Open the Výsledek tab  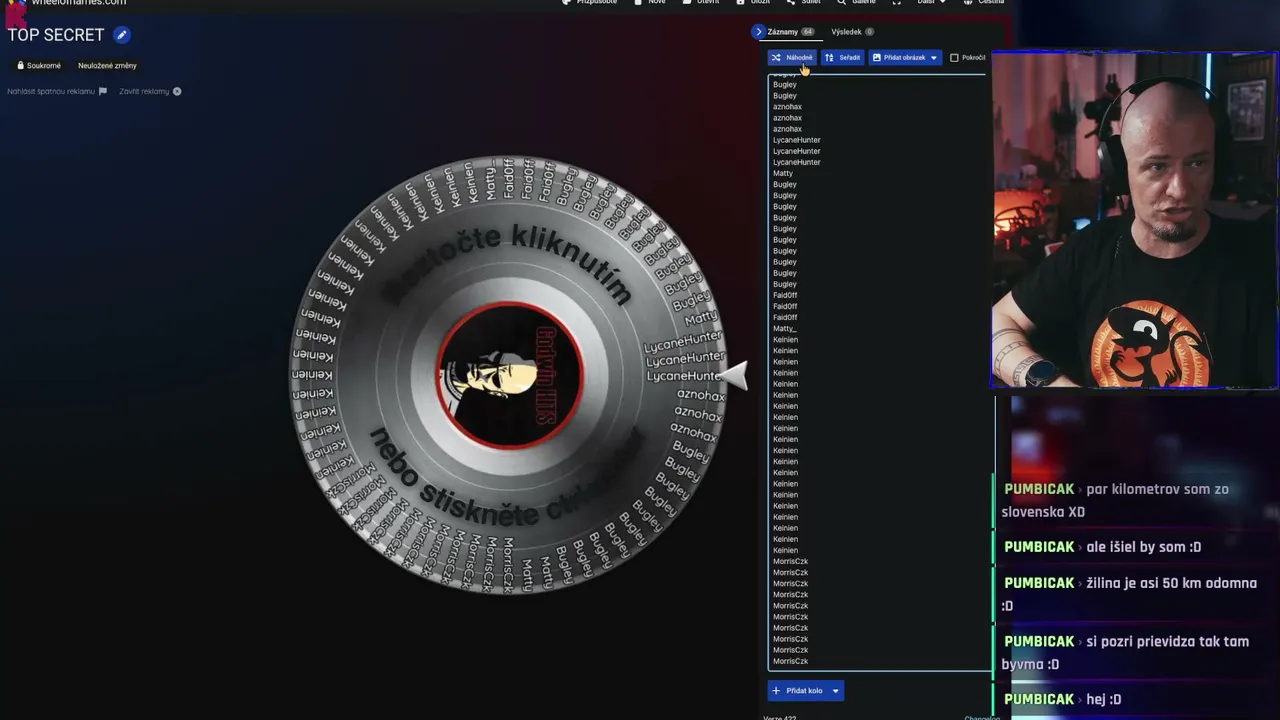tap(852, 32)
